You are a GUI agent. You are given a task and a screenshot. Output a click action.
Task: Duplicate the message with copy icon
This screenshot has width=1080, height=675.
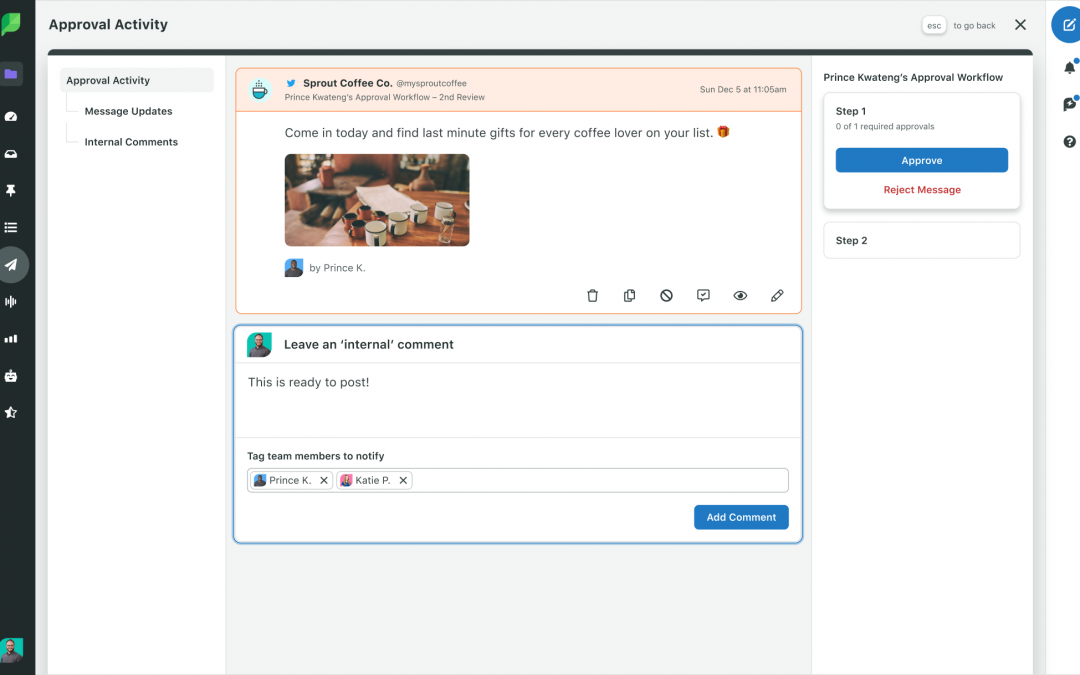pos(630,295)
